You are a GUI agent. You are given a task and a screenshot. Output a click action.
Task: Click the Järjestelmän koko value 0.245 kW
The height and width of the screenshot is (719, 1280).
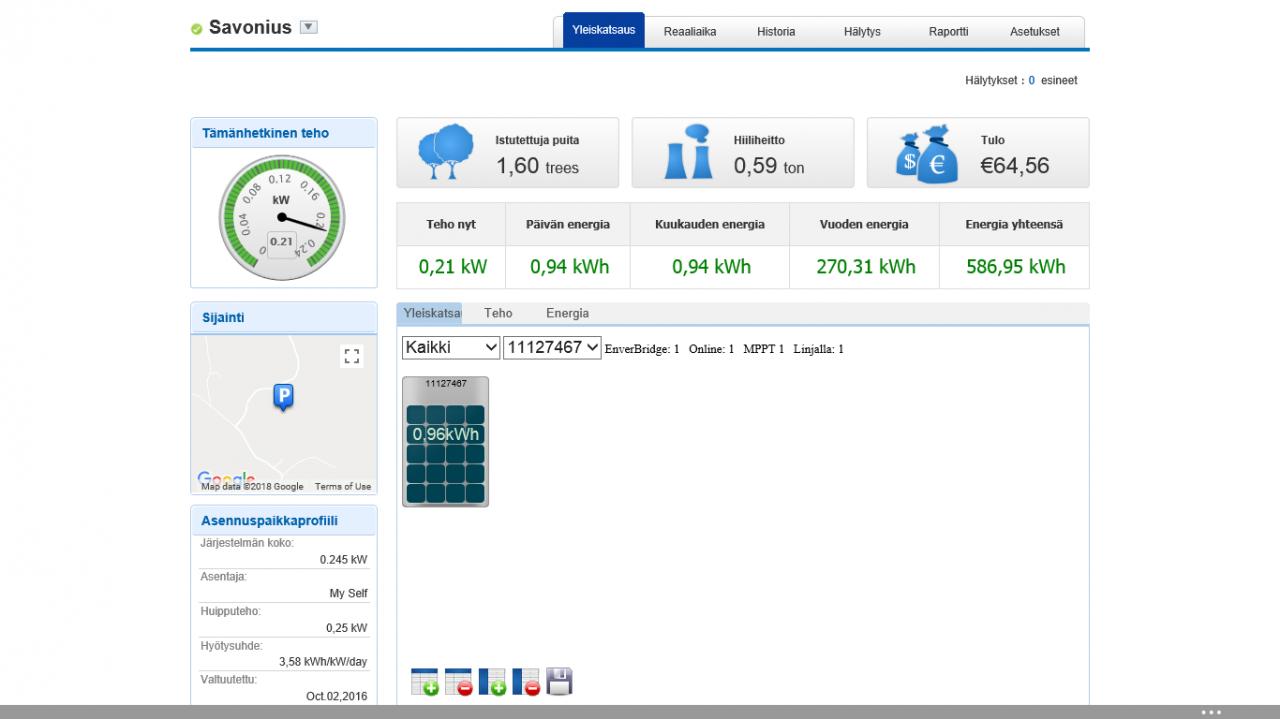(343, 560)
